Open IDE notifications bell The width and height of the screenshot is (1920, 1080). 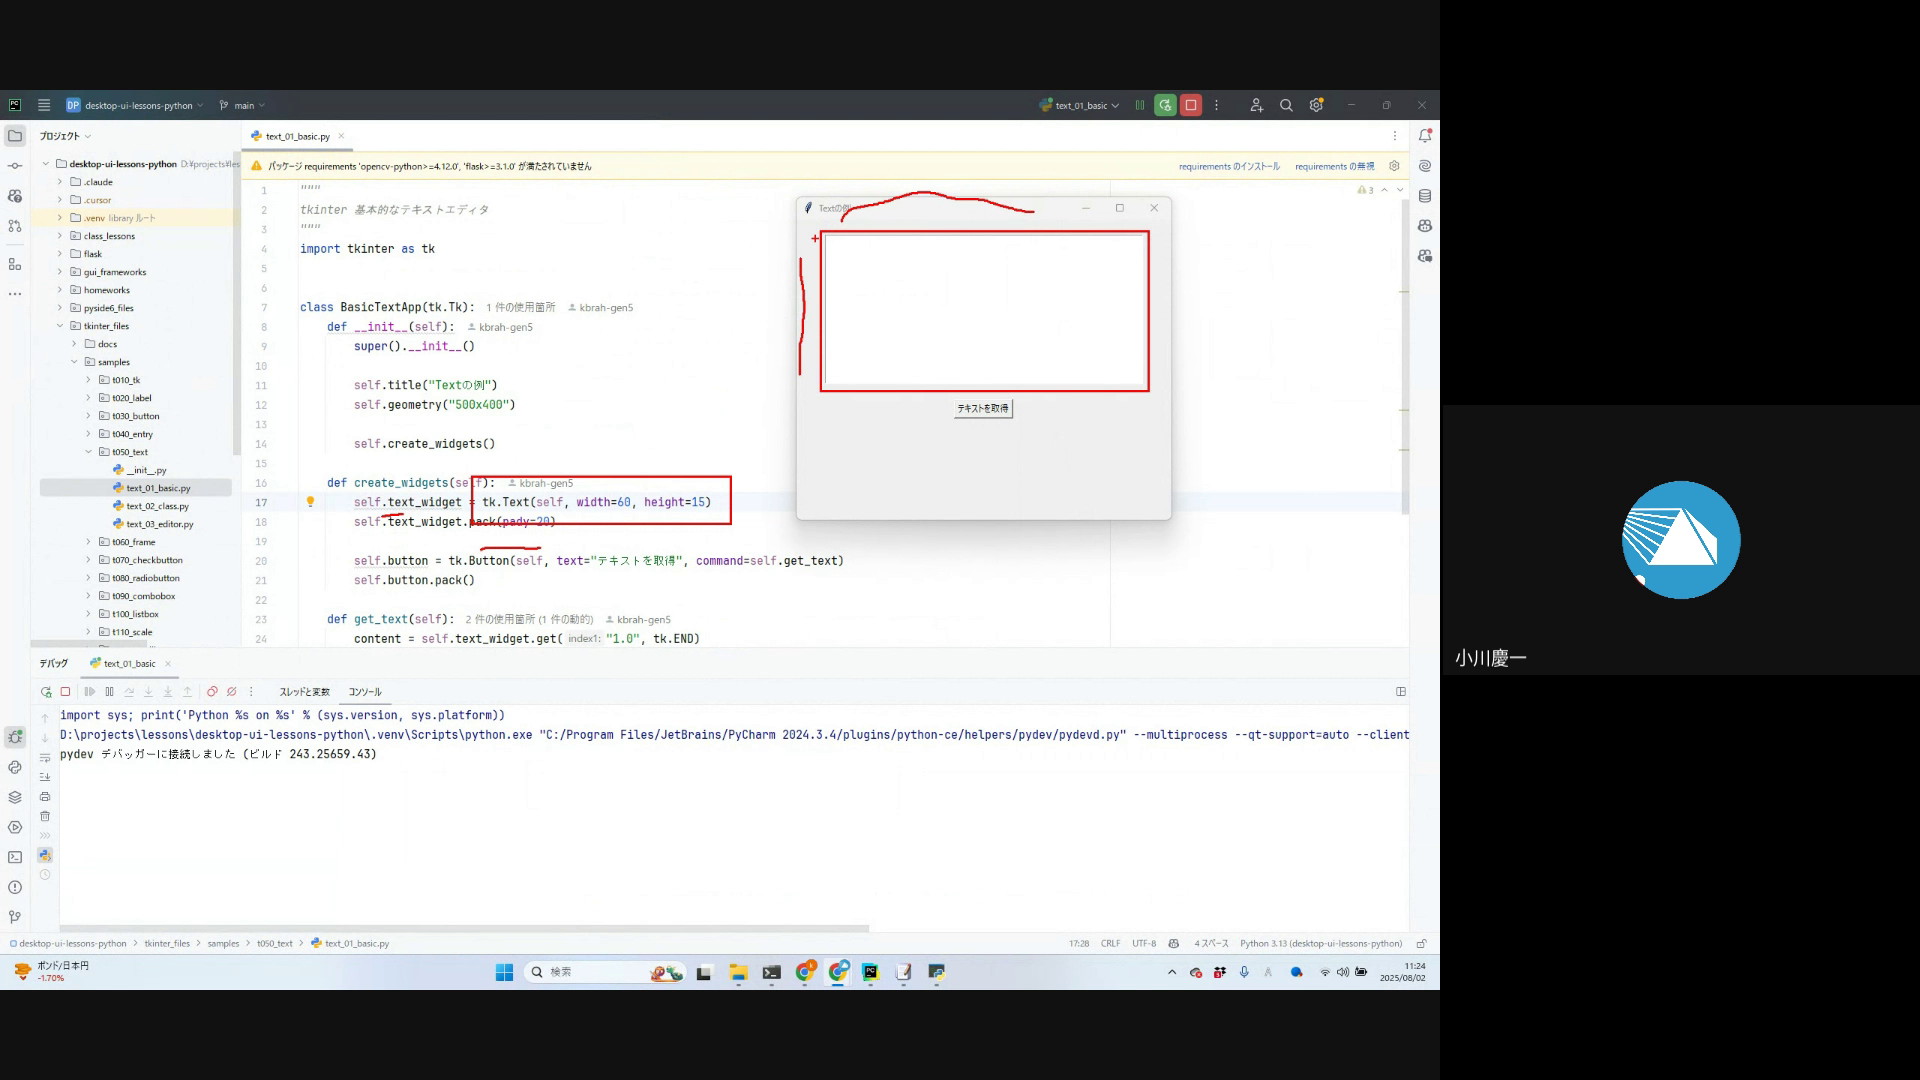tap(1425, 136)
